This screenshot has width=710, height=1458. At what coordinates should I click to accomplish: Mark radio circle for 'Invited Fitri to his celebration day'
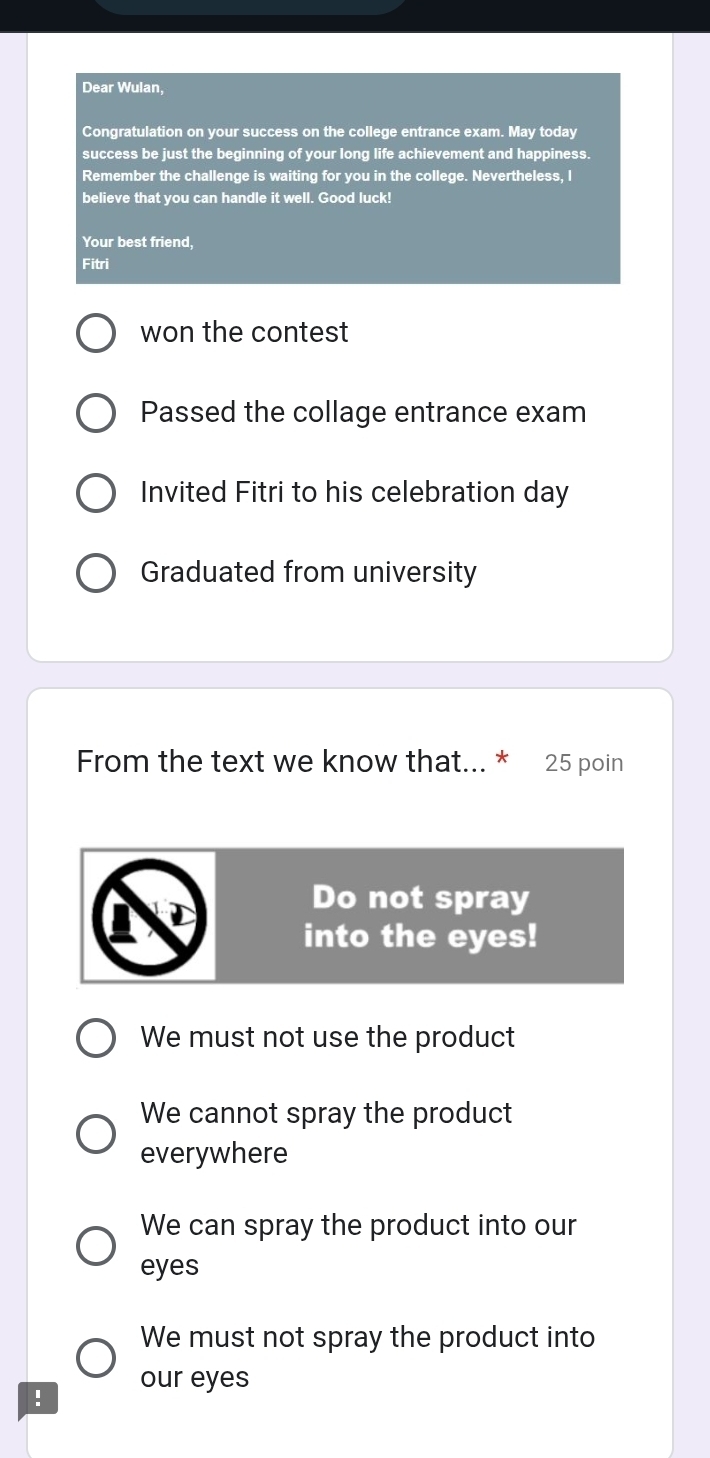(96, 493)
